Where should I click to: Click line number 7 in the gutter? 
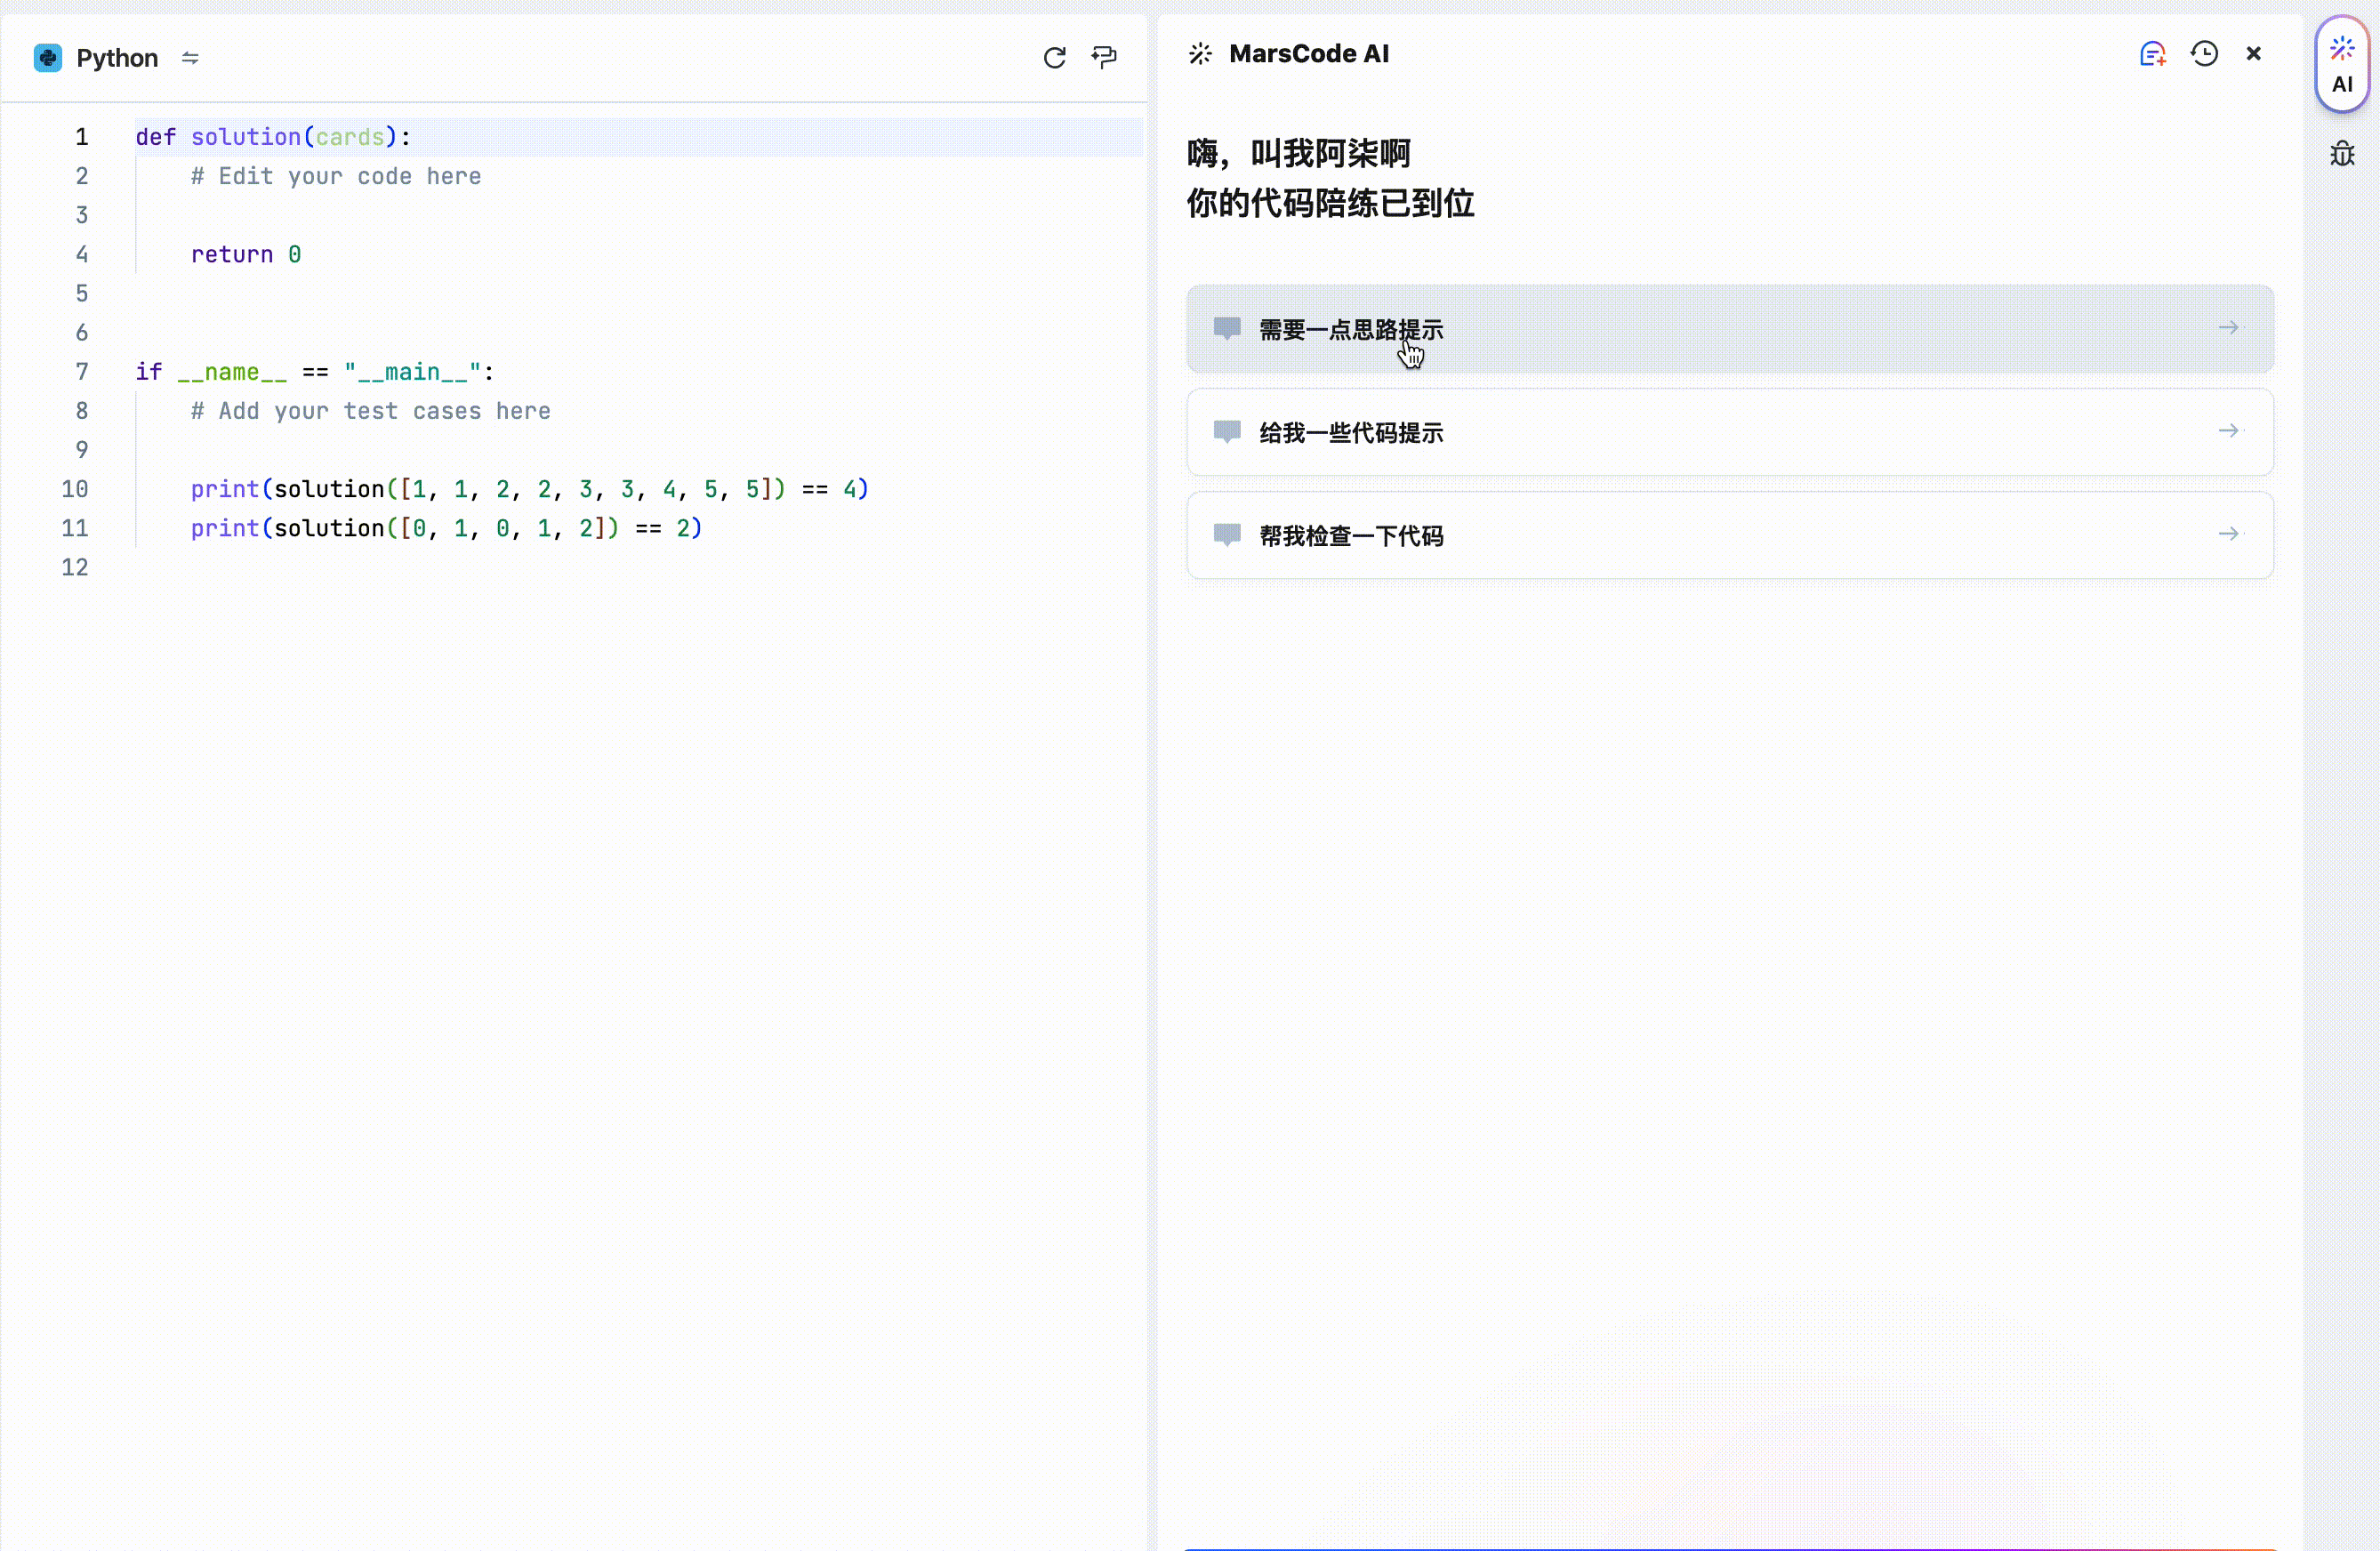(x=81, y=372)
